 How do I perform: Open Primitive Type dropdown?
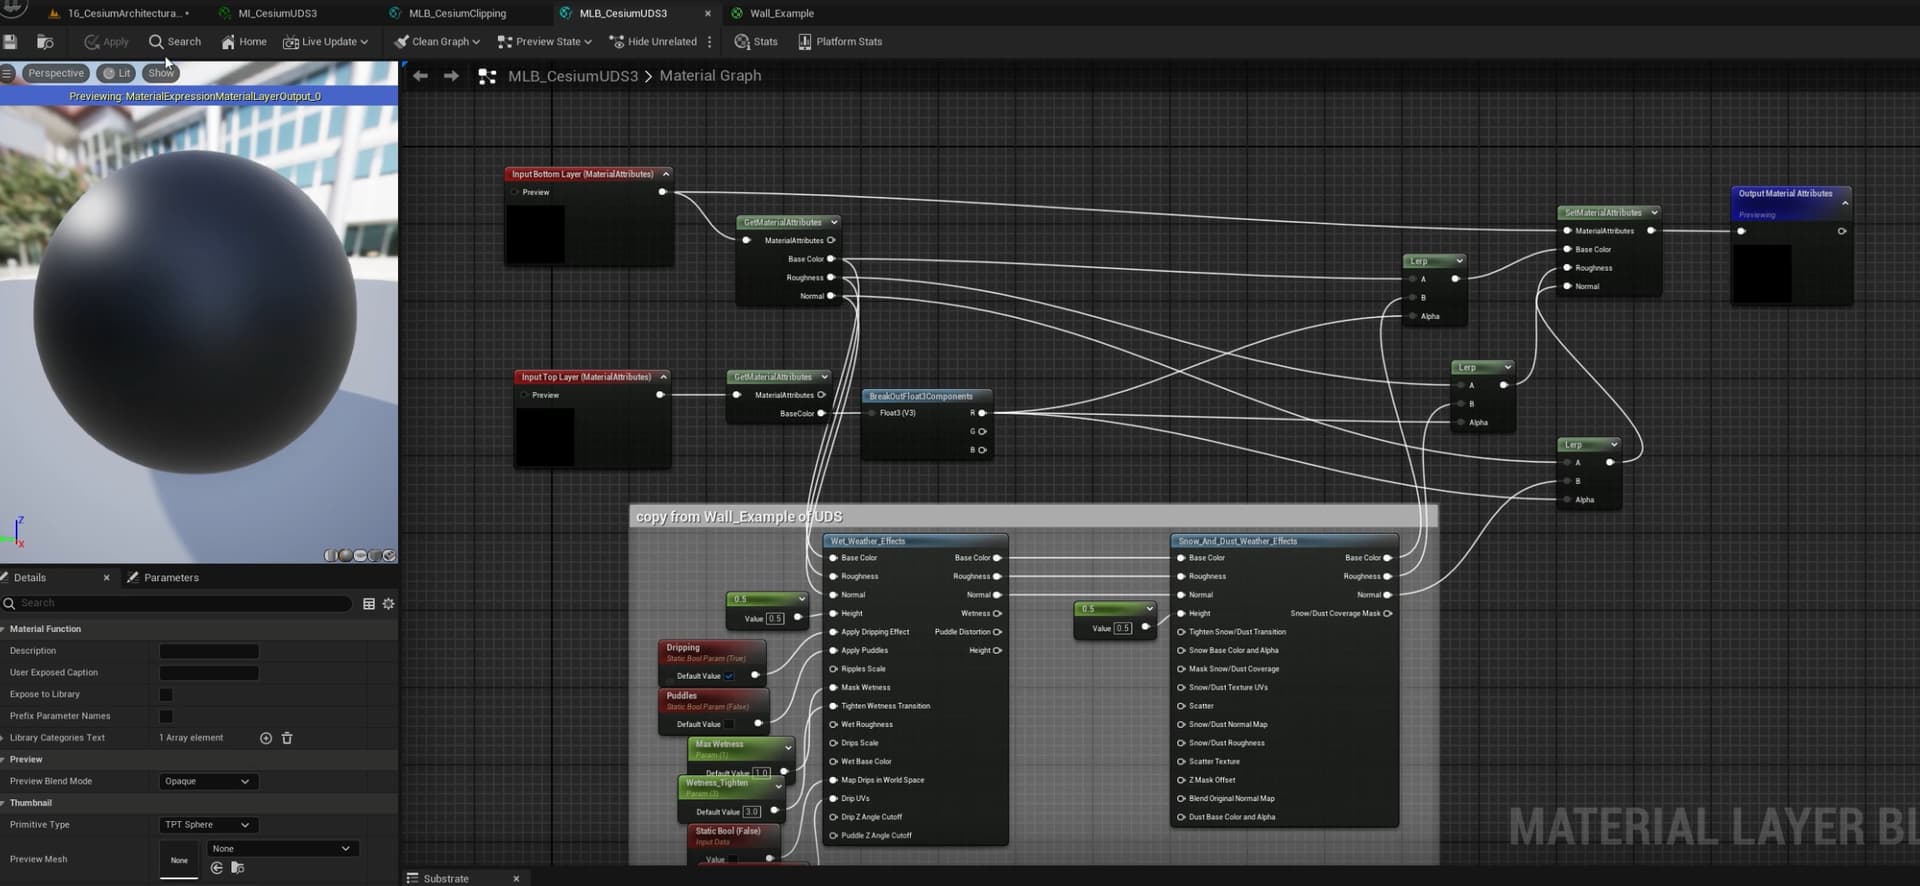208,825
